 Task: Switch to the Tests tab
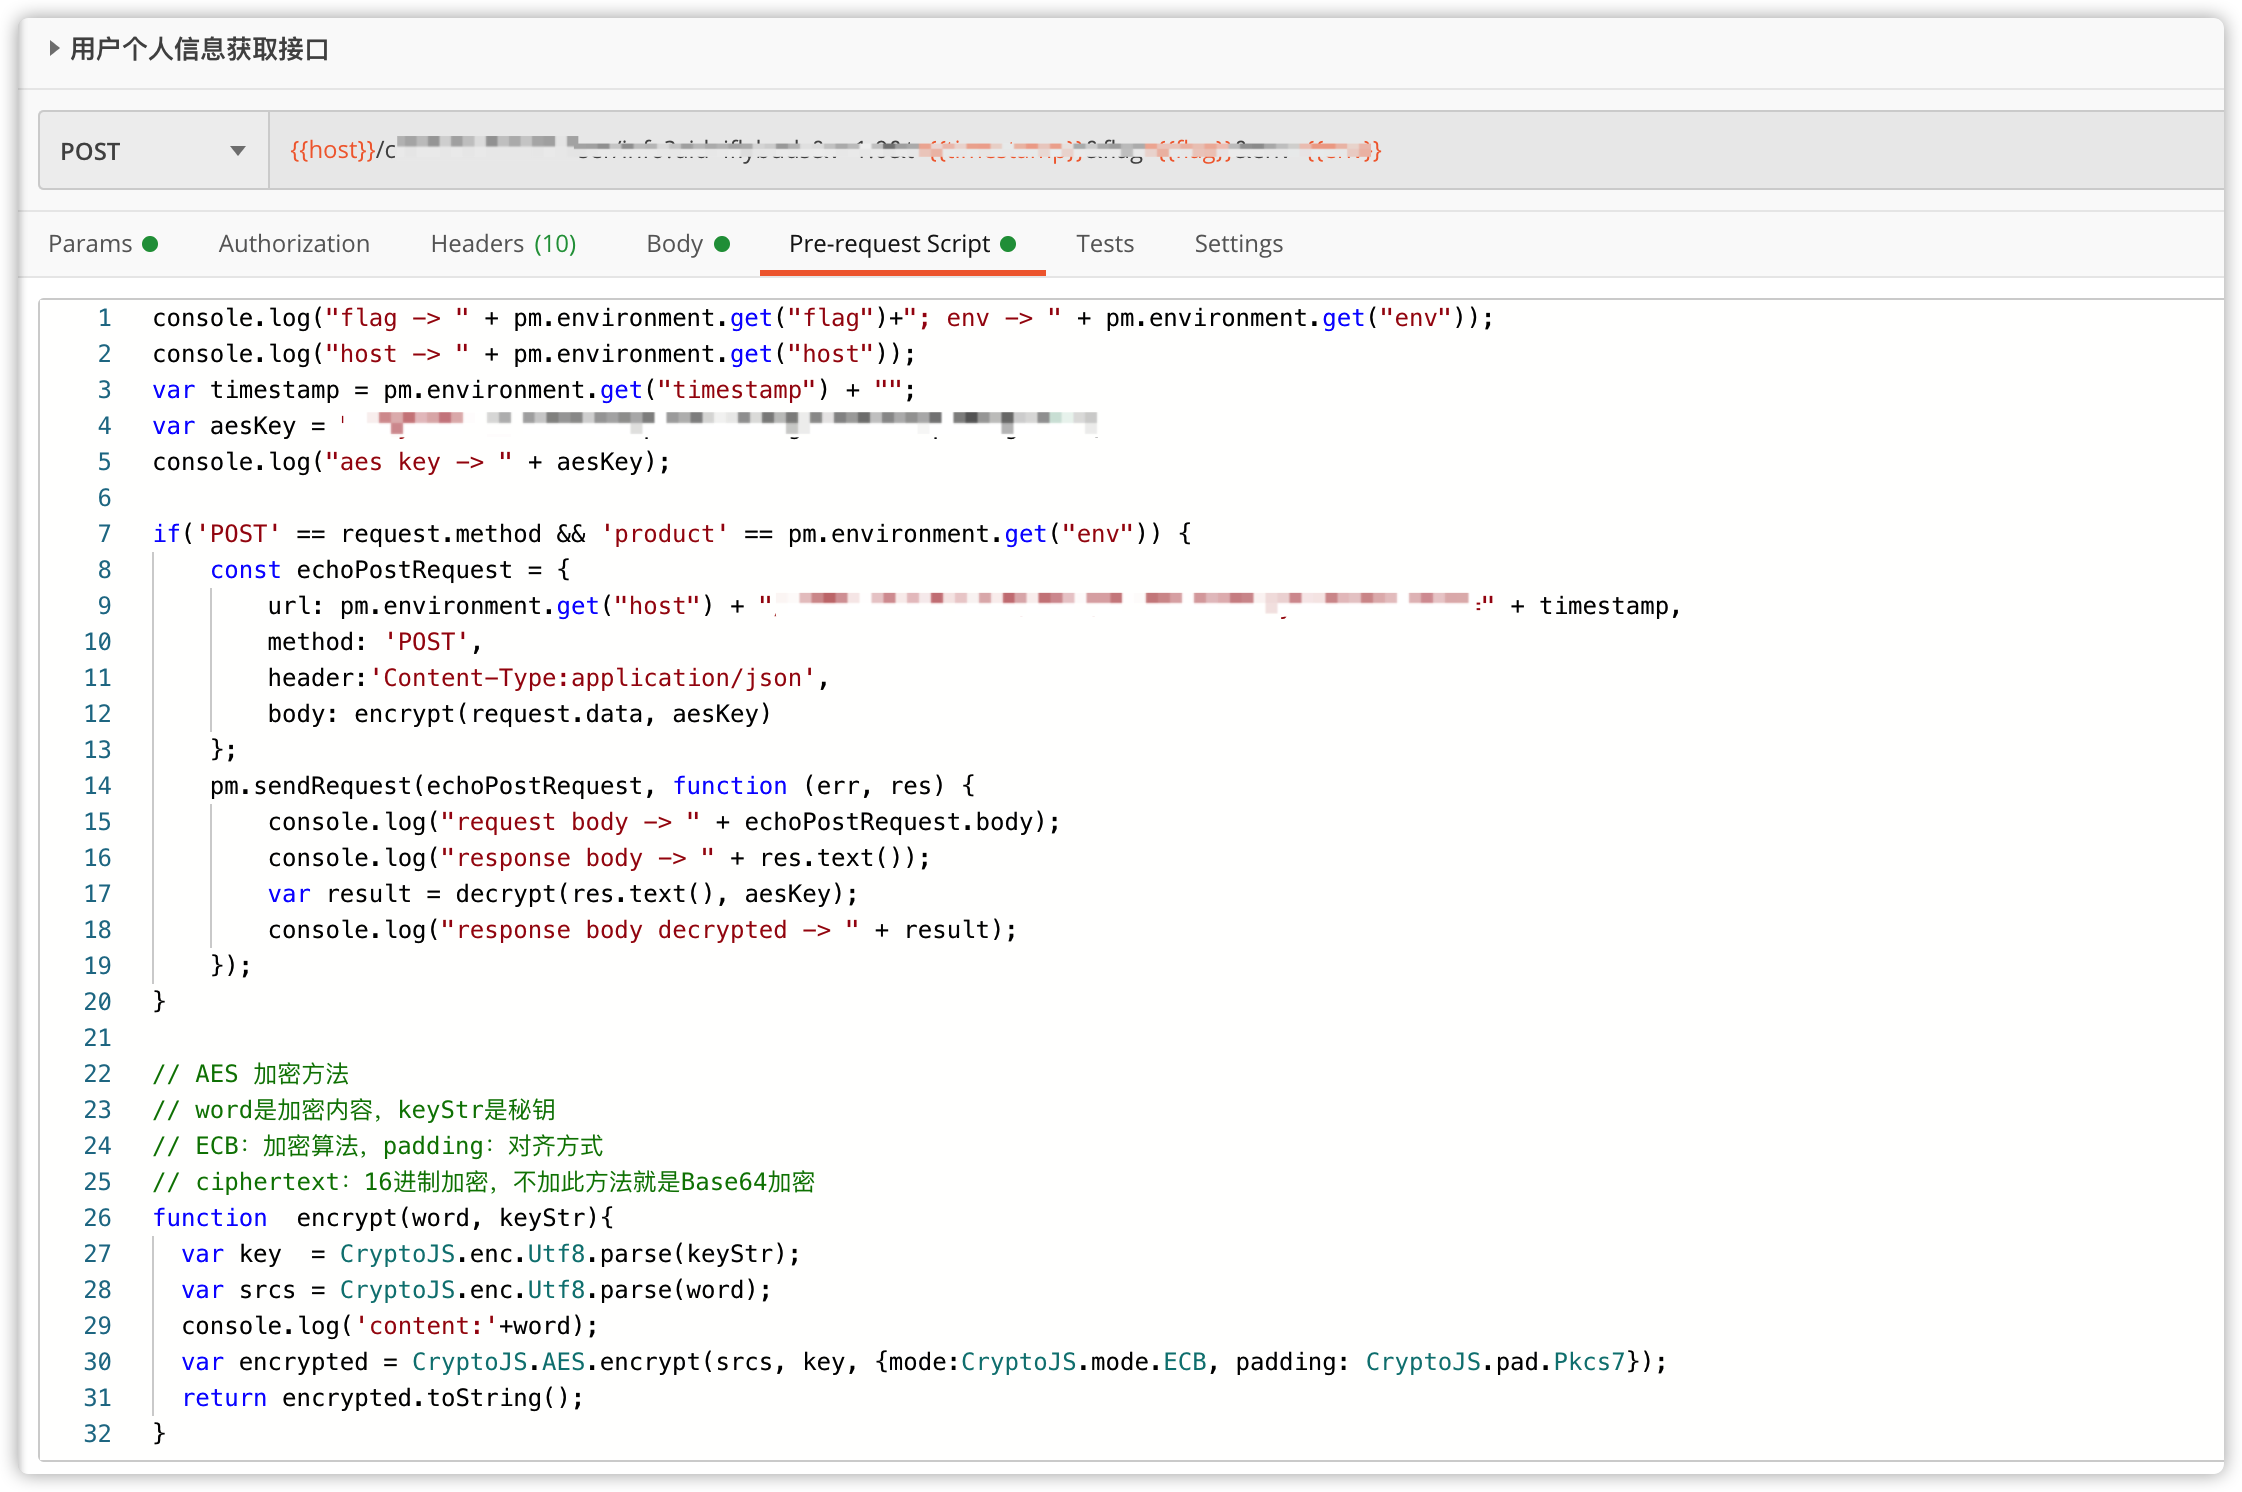pyautogui.click(x=1105, y=243)
